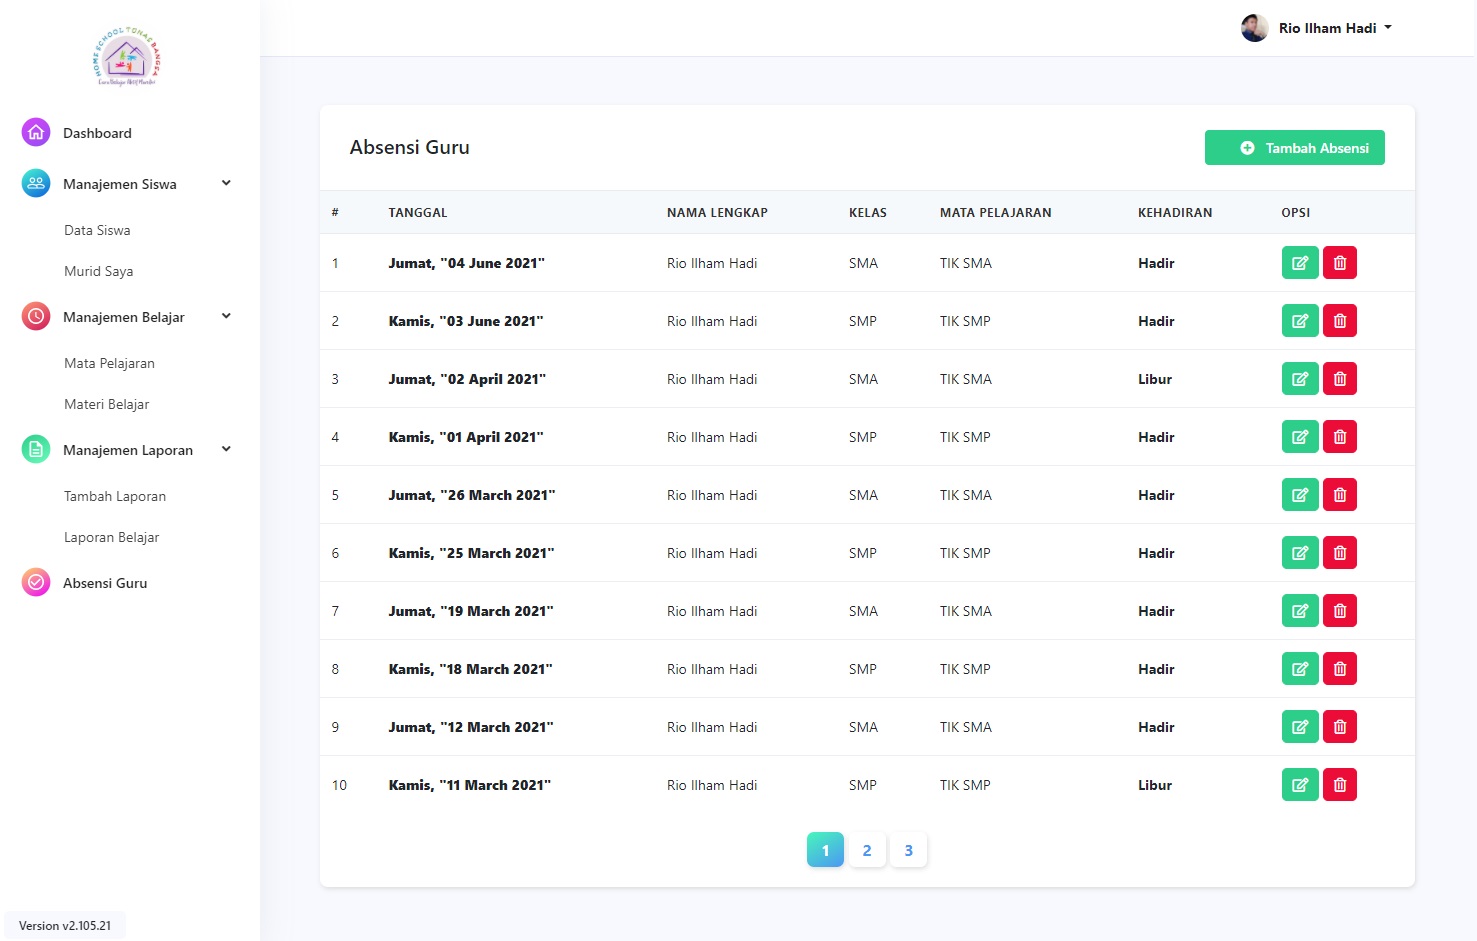Edit the 11 March 2021 Libur entry
This screenshot has width=1477, height=941.
(1300, 785)
